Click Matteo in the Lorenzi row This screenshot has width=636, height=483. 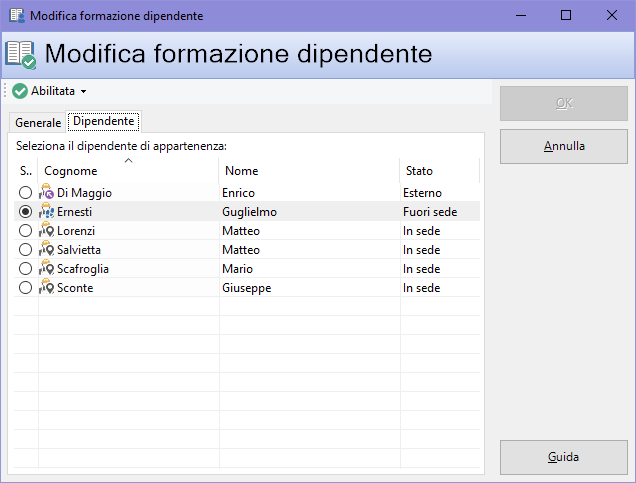click(241, 231)
